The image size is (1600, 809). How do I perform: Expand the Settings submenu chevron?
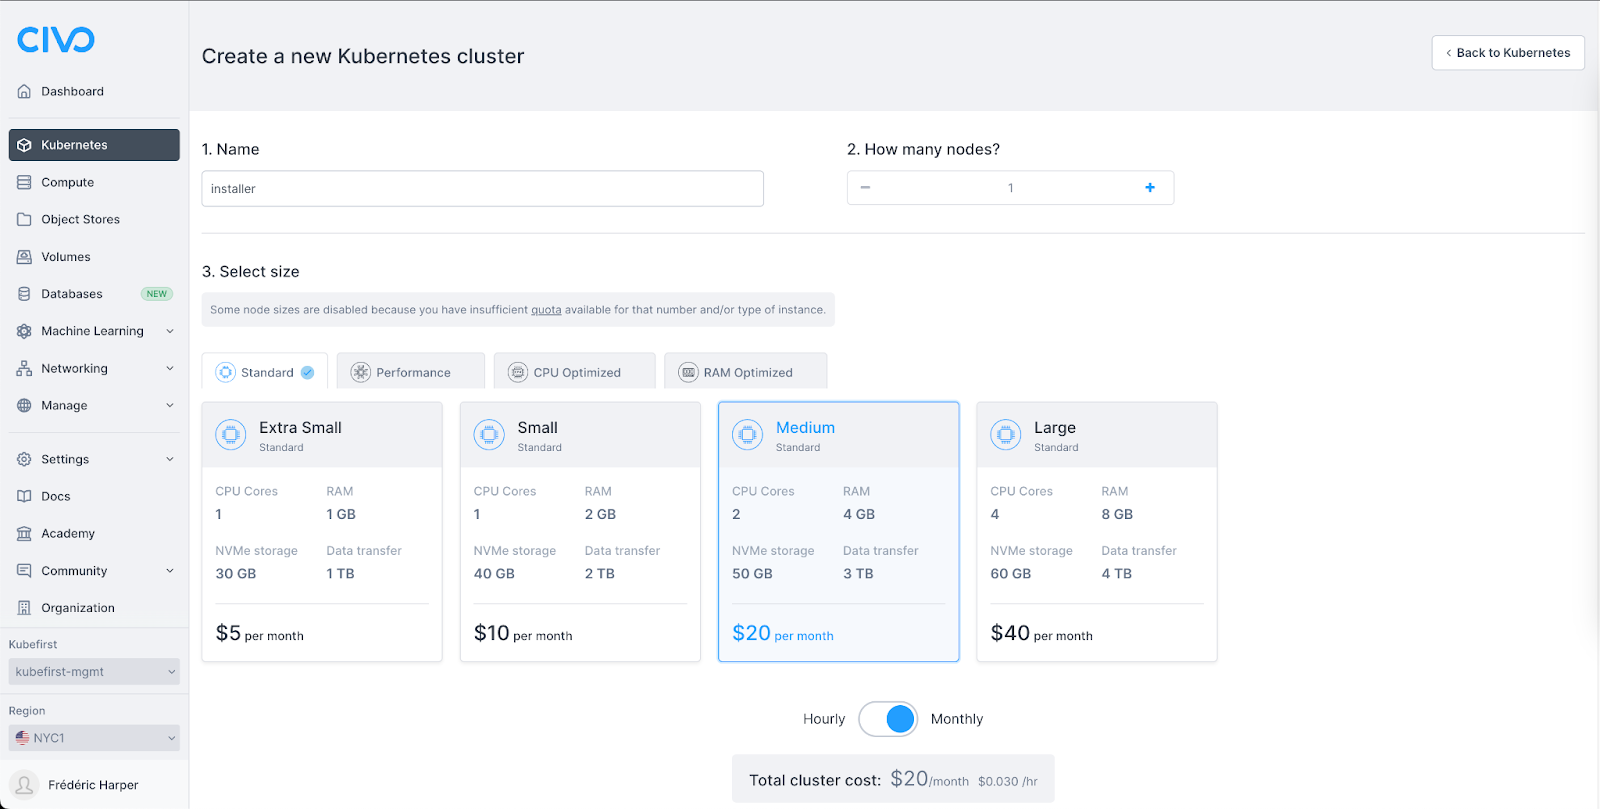170,459
